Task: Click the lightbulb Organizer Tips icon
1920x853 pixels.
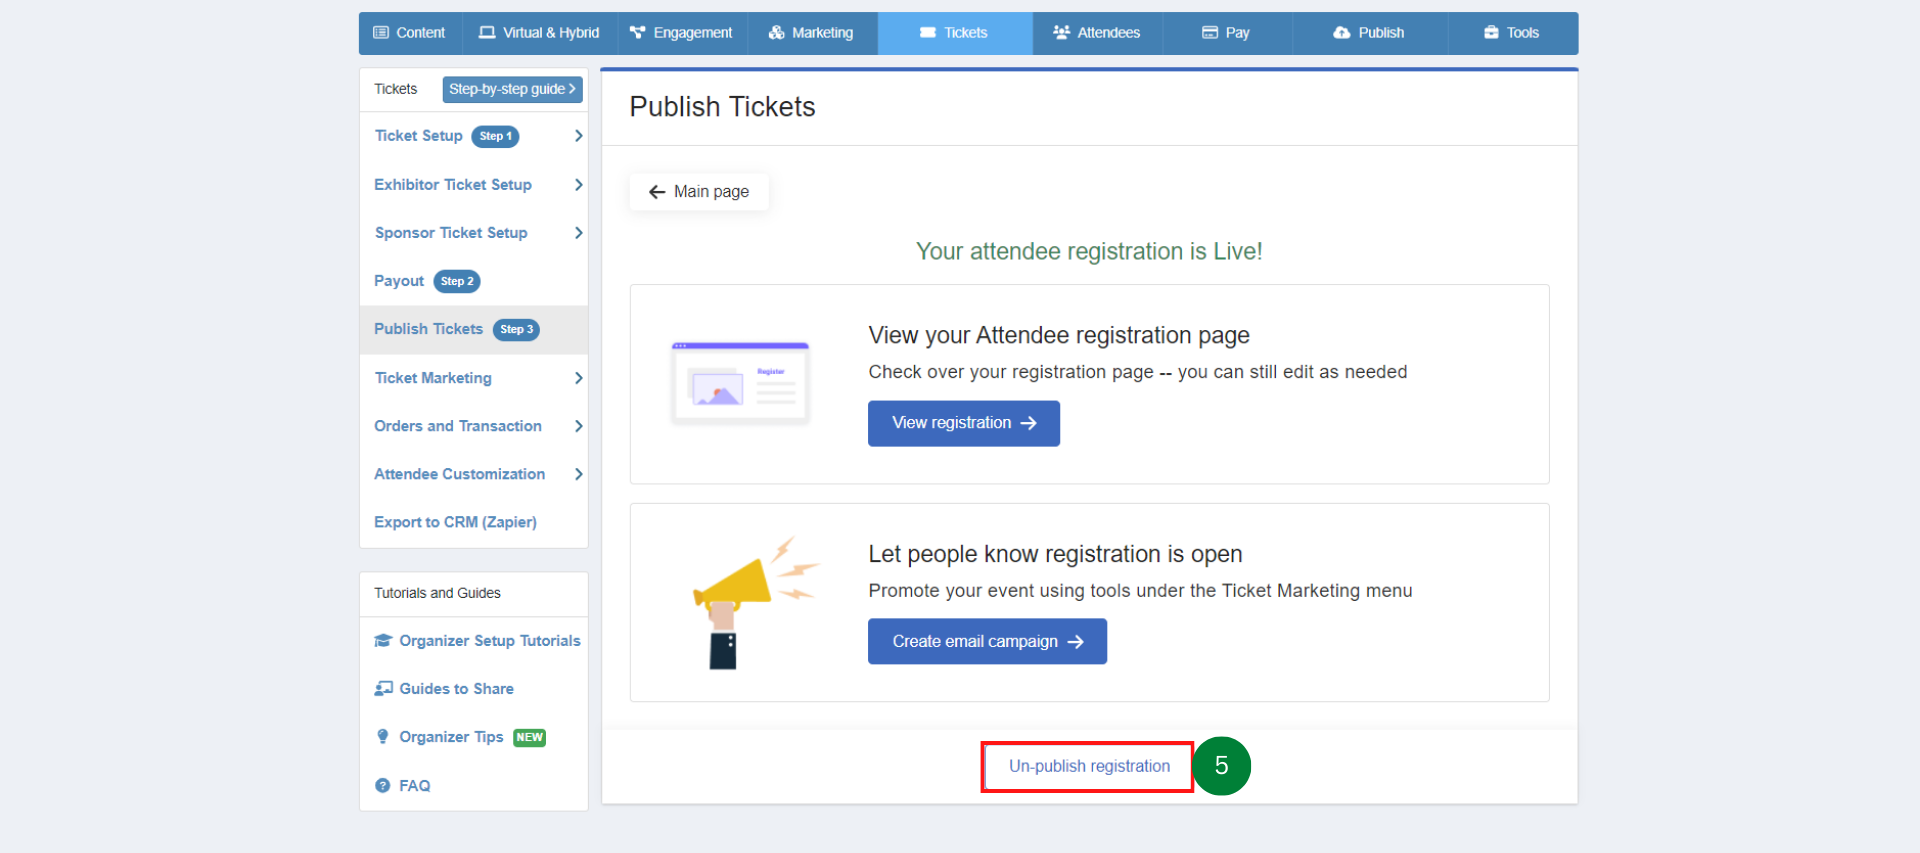Action: point(382,737)
